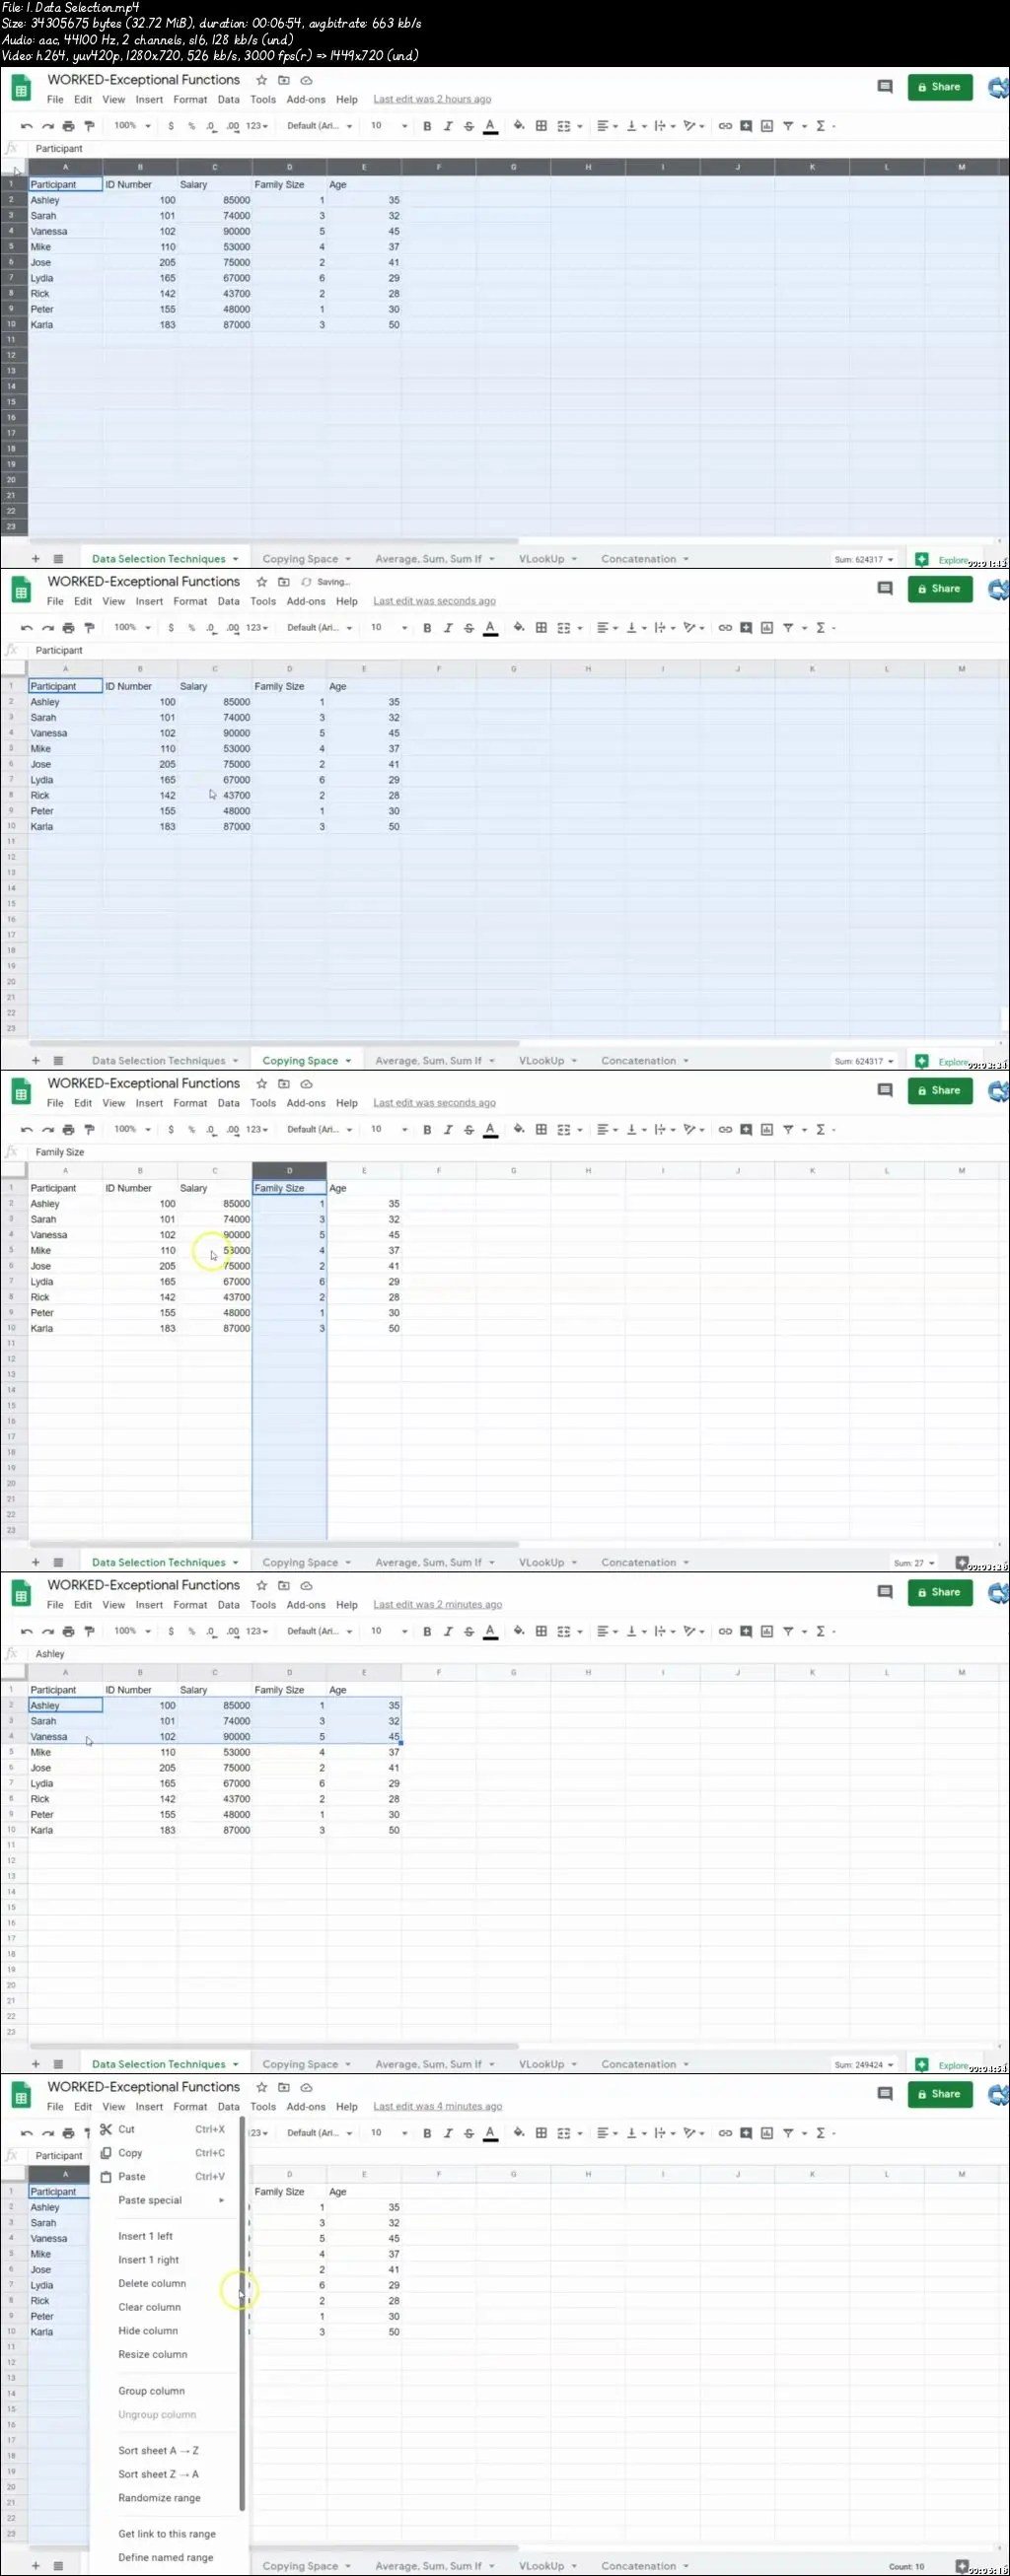The image size is (1010, 2576).
Task: Toggle Bold in frame saying 2 hours ago
Action: (427, 126)
